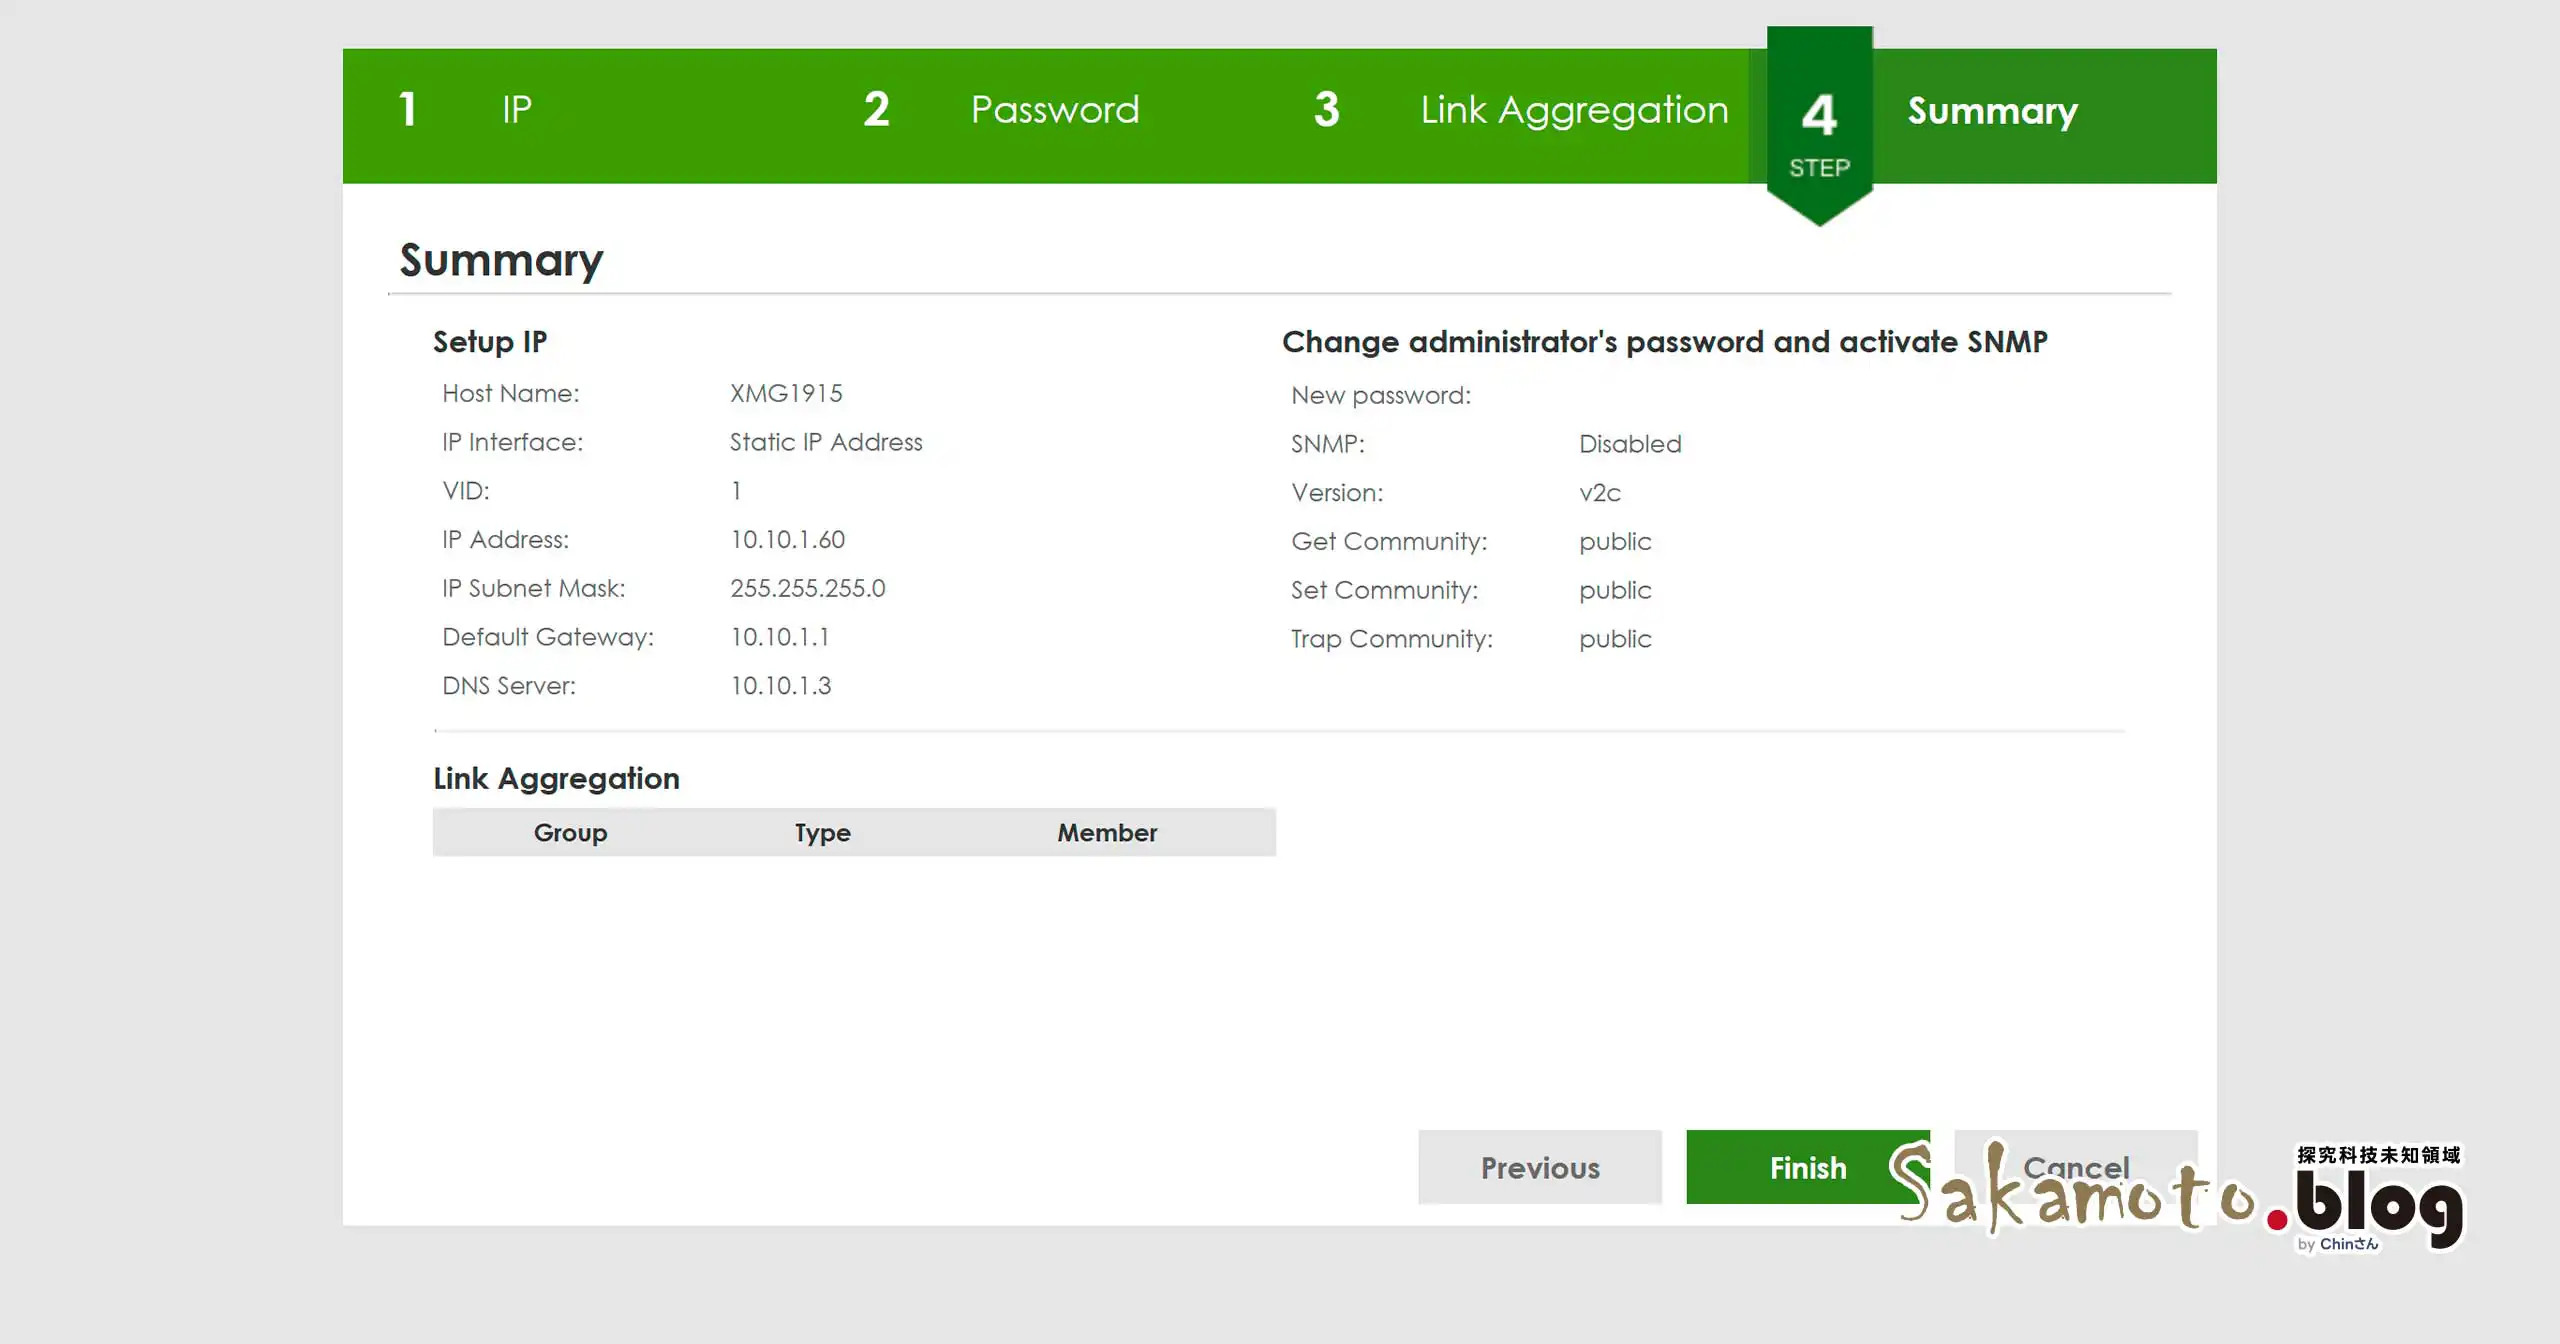Click the SNMP Disabled status field

coord(1630,444)
